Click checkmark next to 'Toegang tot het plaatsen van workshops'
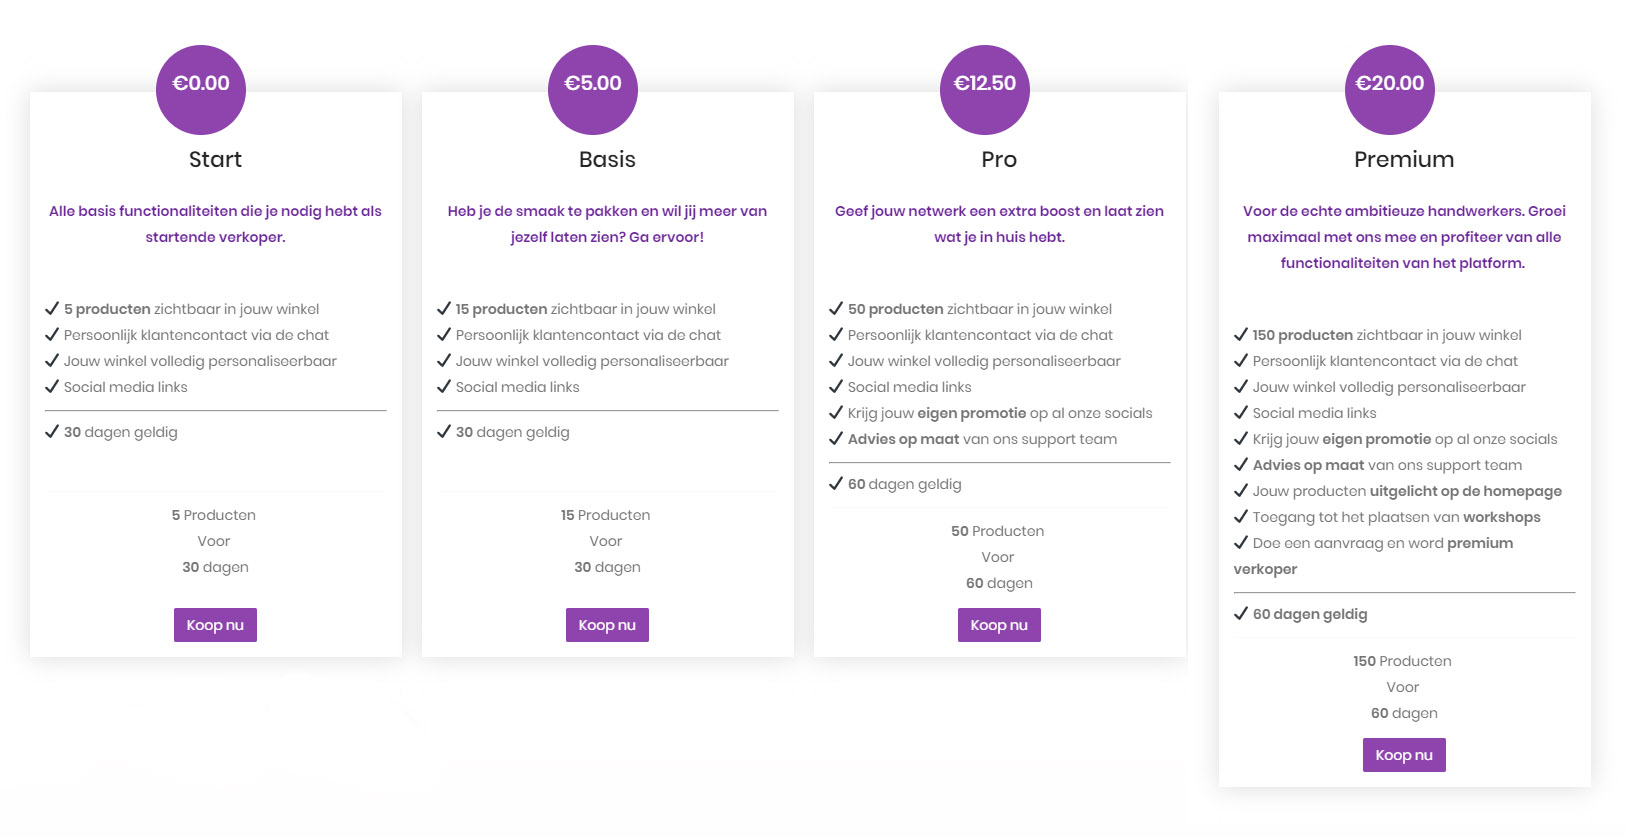This screenshot has width=1626, height=837. coord(1241,517)
